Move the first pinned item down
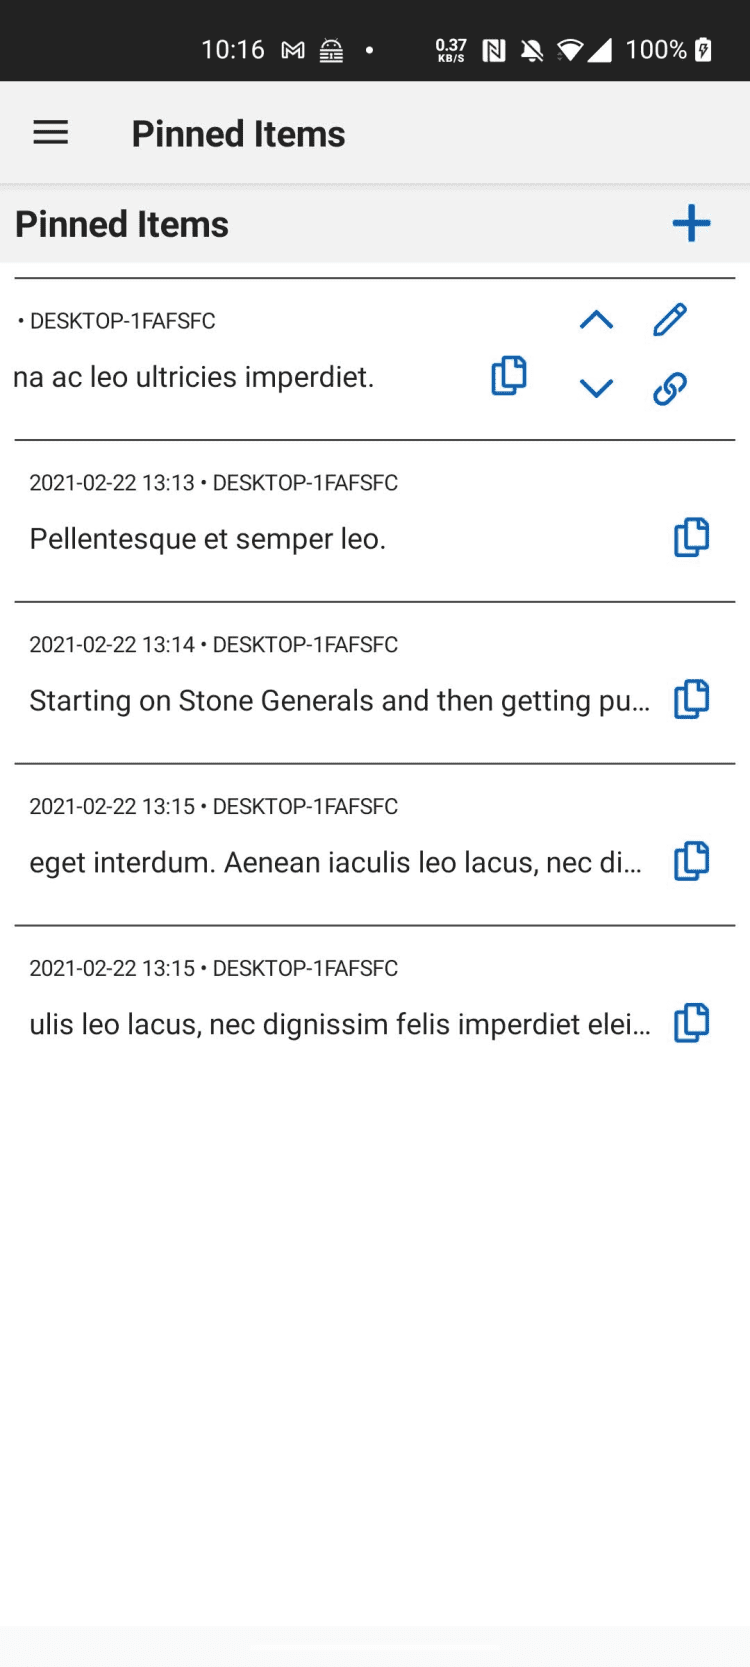Screen dimensions: 750x1667 coord(596,389)
